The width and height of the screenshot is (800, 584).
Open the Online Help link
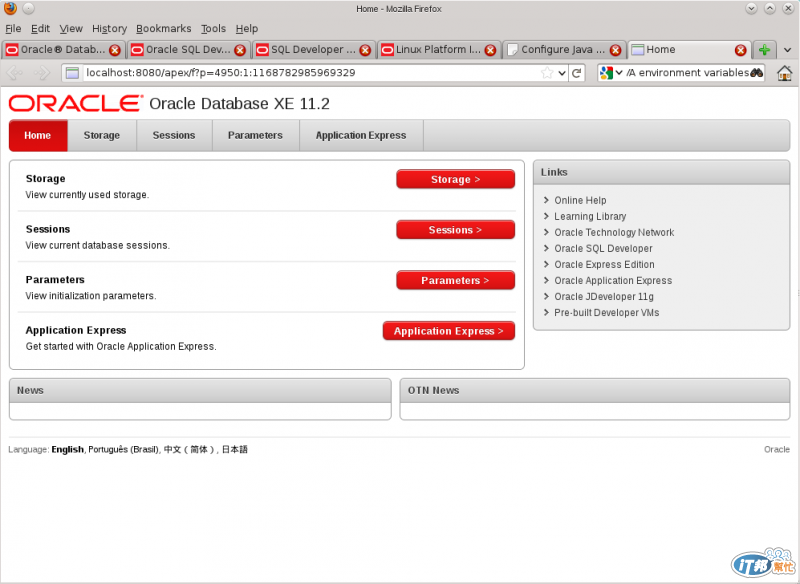(x=580, y=200)
